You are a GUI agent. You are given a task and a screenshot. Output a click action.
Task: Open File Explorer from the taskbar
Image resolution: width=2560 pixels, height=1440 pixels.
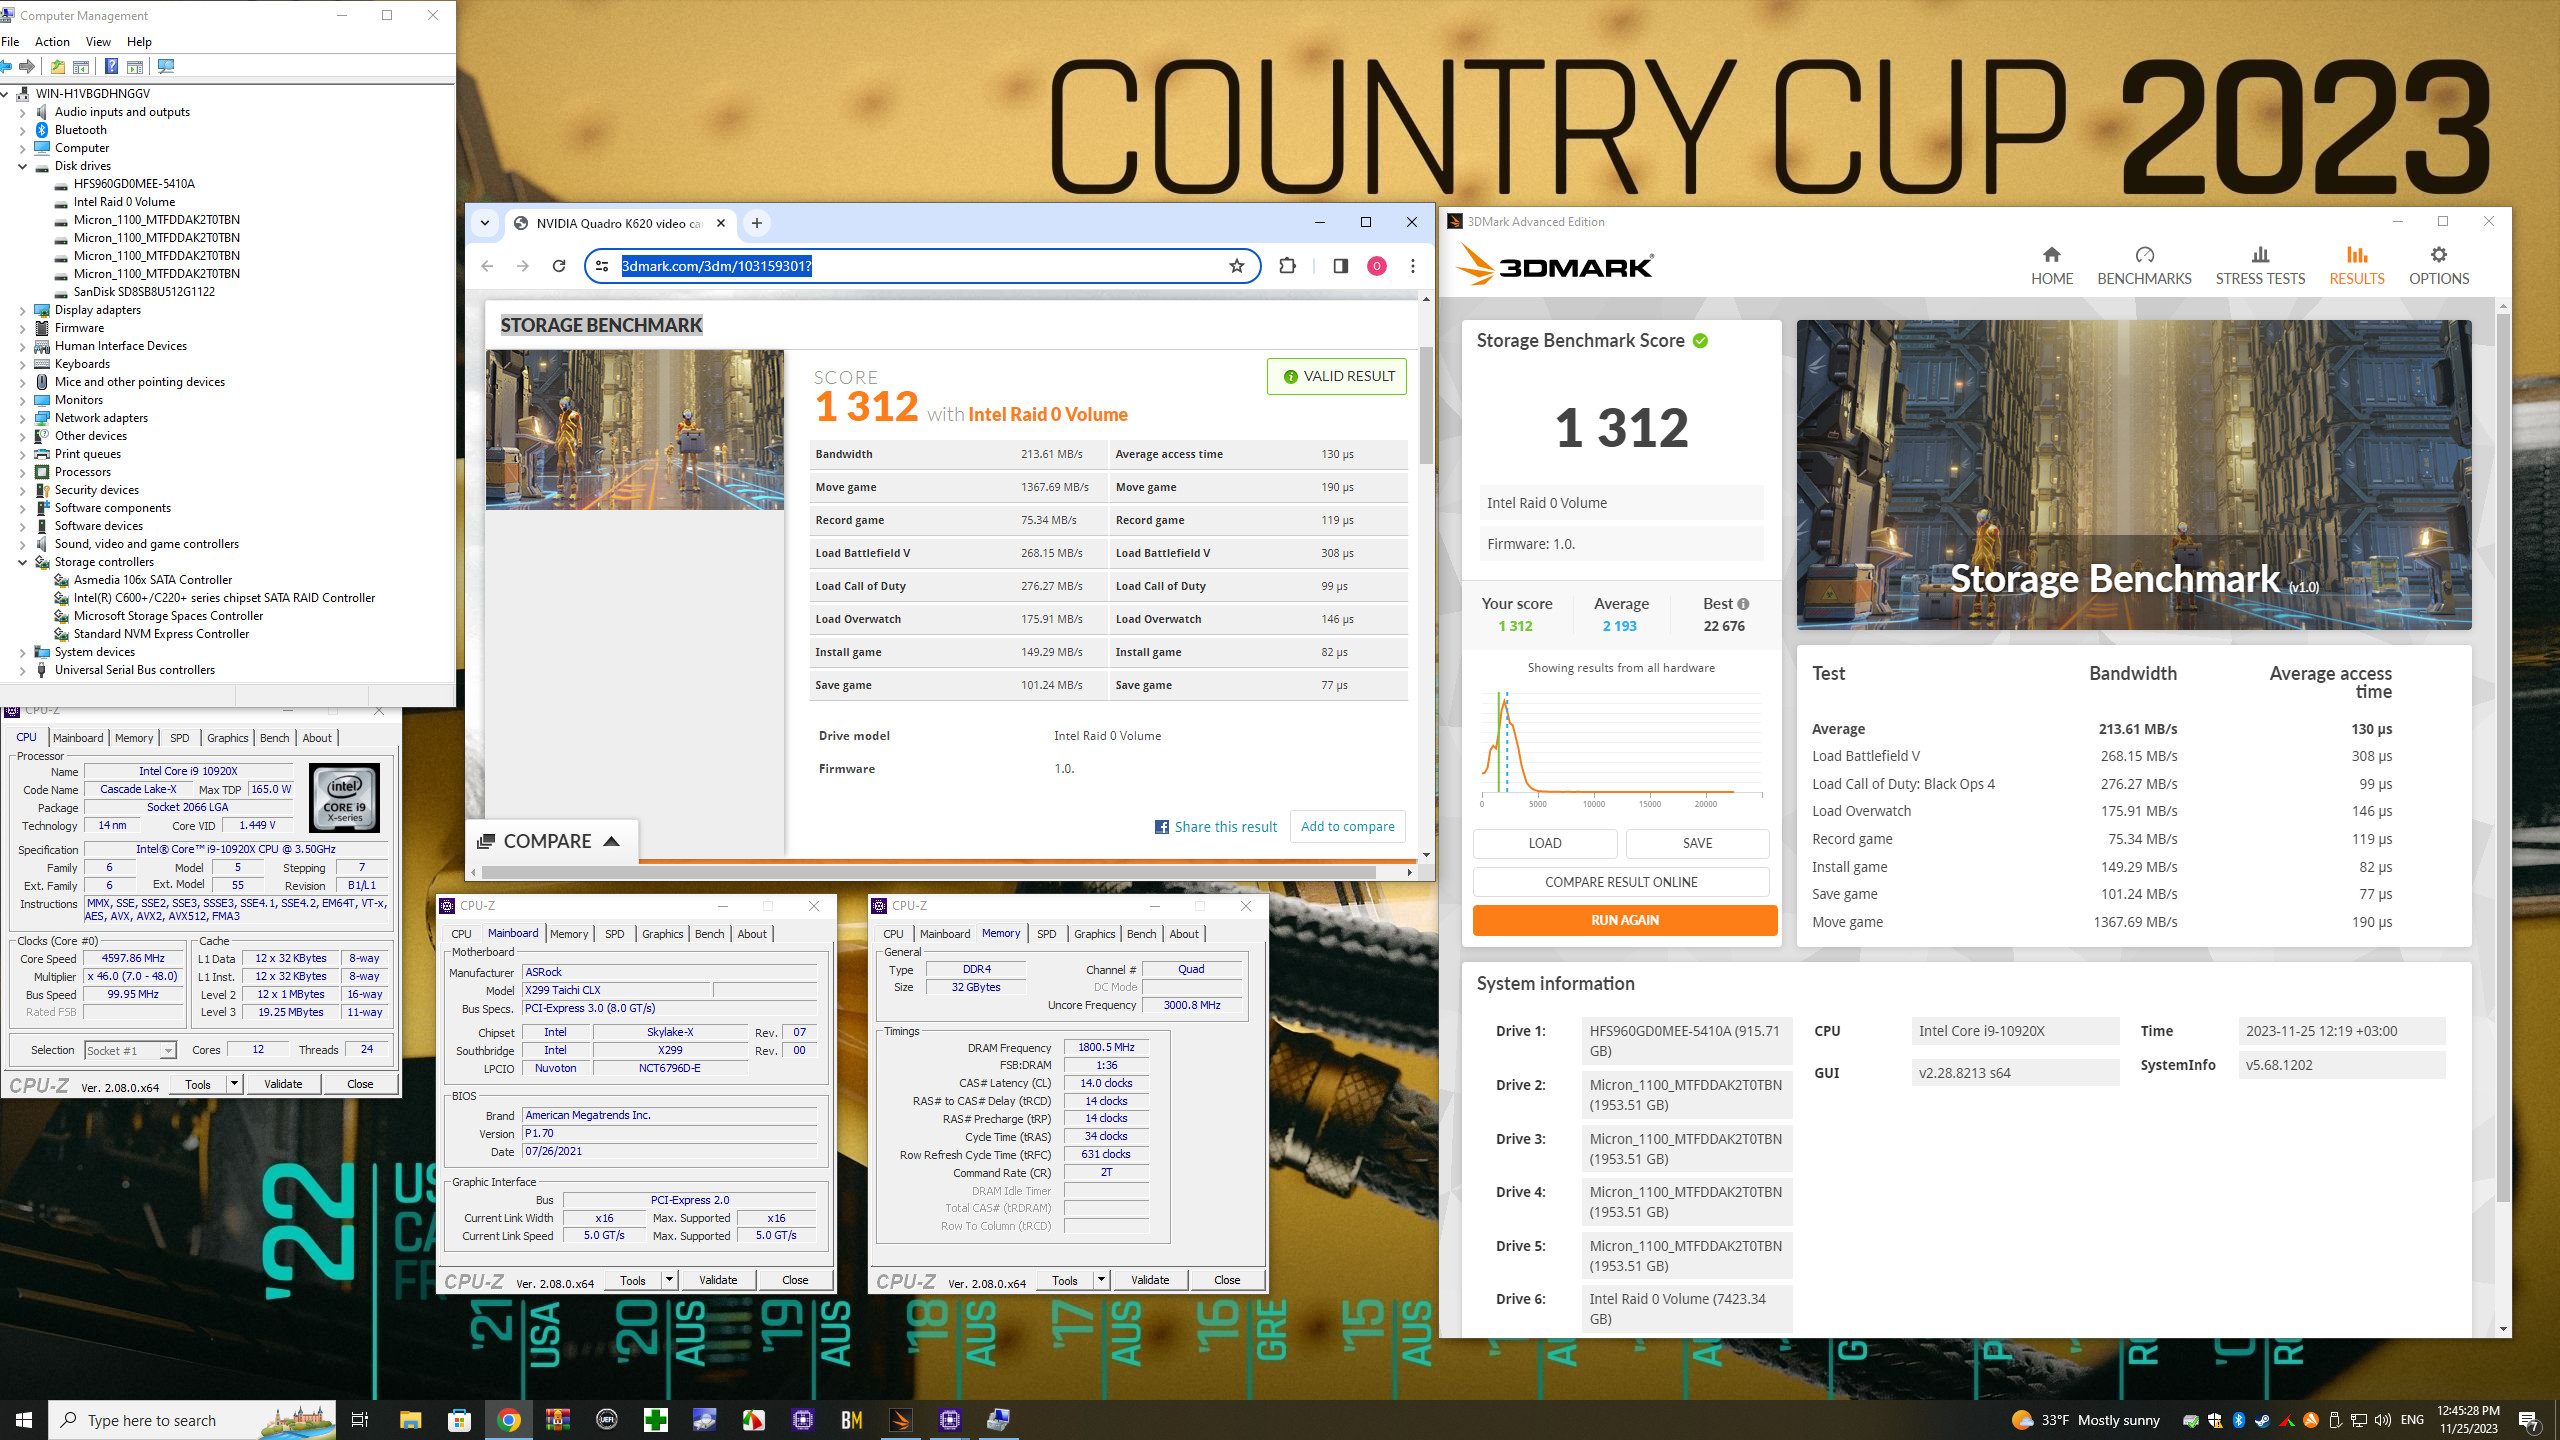[410, 1420]
